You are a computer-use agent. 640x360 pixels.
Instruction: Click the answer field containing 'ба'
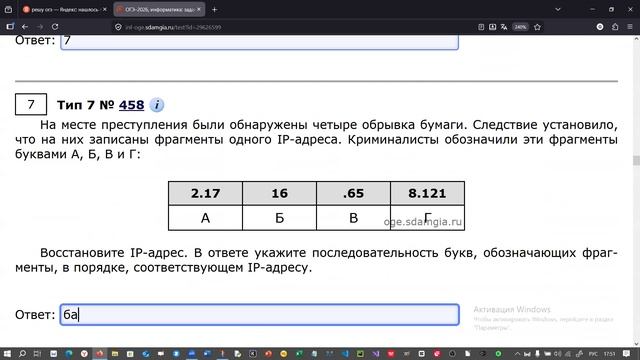click(260, 315)
